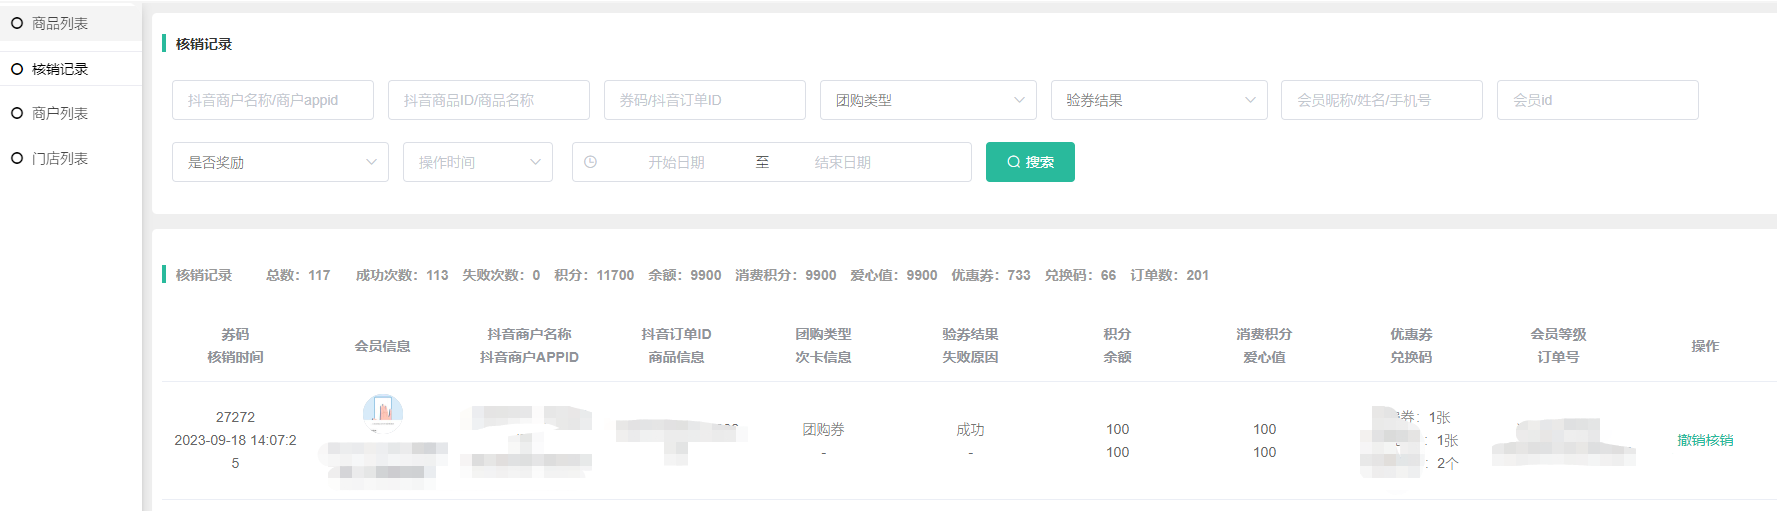The height and width of the screenshot is (511, 1777).
Task: Click 撤销核销 link in the row
Action: point(1705,440)
